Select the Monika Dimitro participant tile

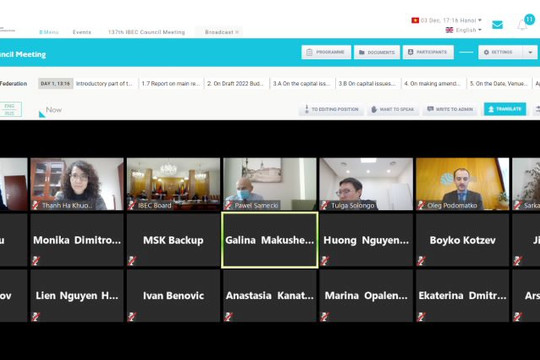(77, 240)
